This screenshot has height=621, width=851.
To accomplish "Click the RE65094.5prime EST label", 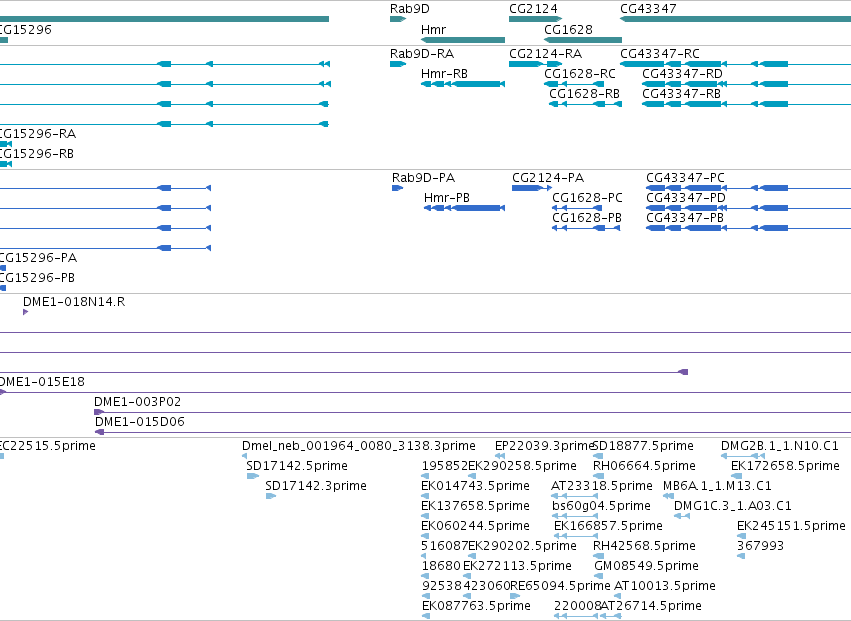I will [x=560, y=586].
